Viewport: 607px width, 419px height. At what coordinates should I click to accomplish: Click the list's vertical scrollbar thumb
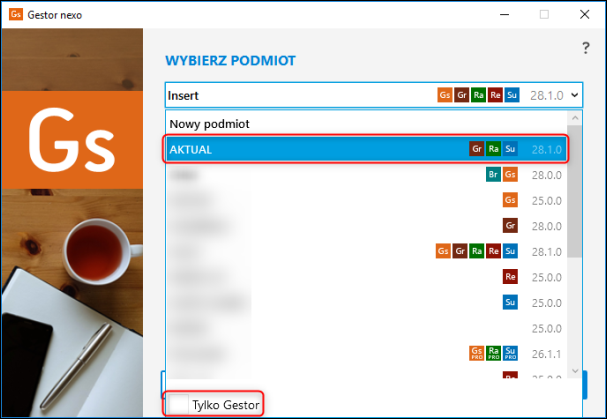point(575,191)
